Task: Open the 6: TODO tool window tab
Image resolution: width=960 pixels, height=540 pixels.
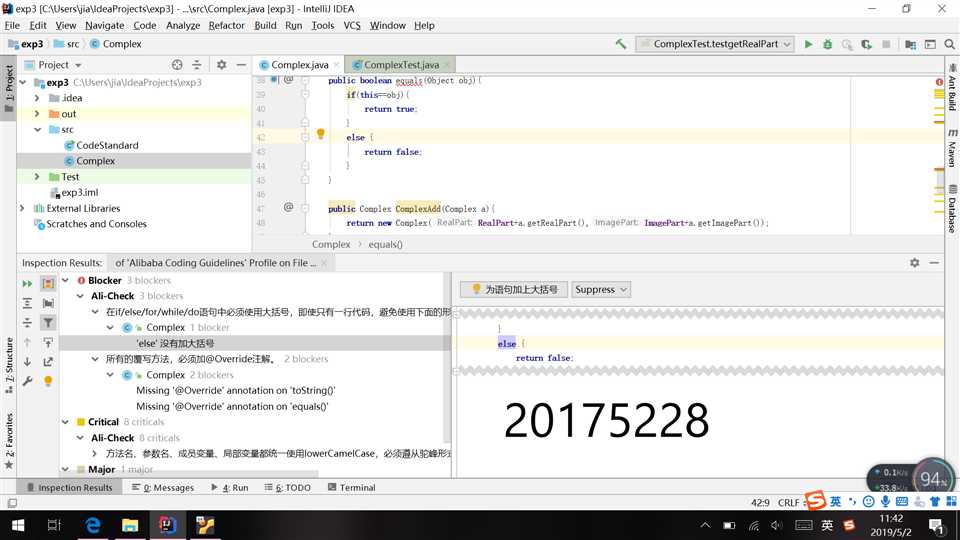Action: (288, 487)
